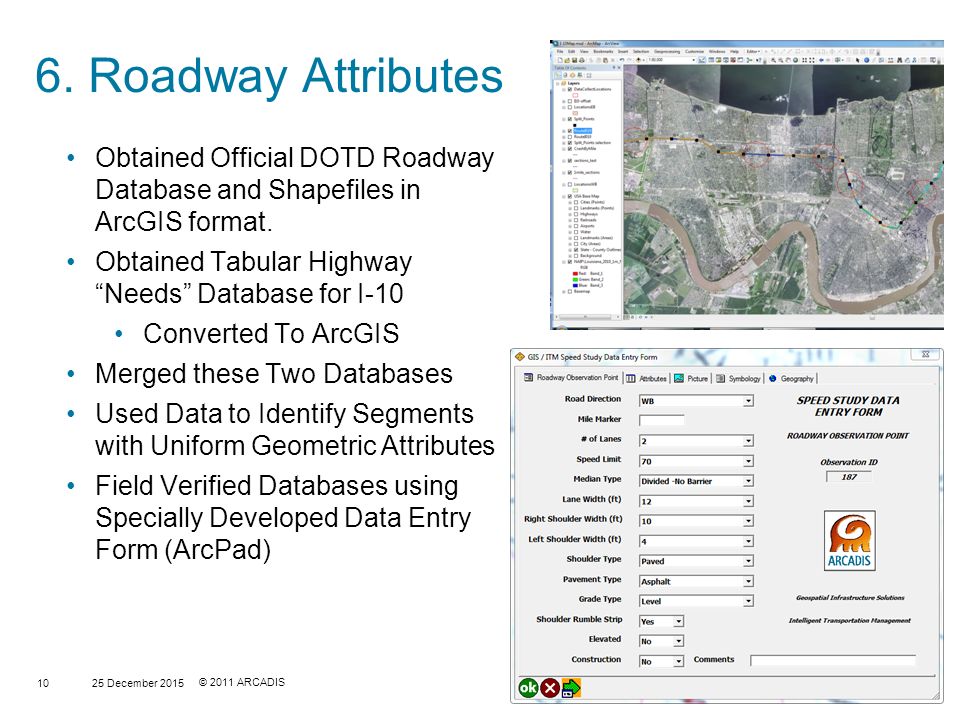Toggle the USA Base Map layer checkbox

[x=570, y=196]
